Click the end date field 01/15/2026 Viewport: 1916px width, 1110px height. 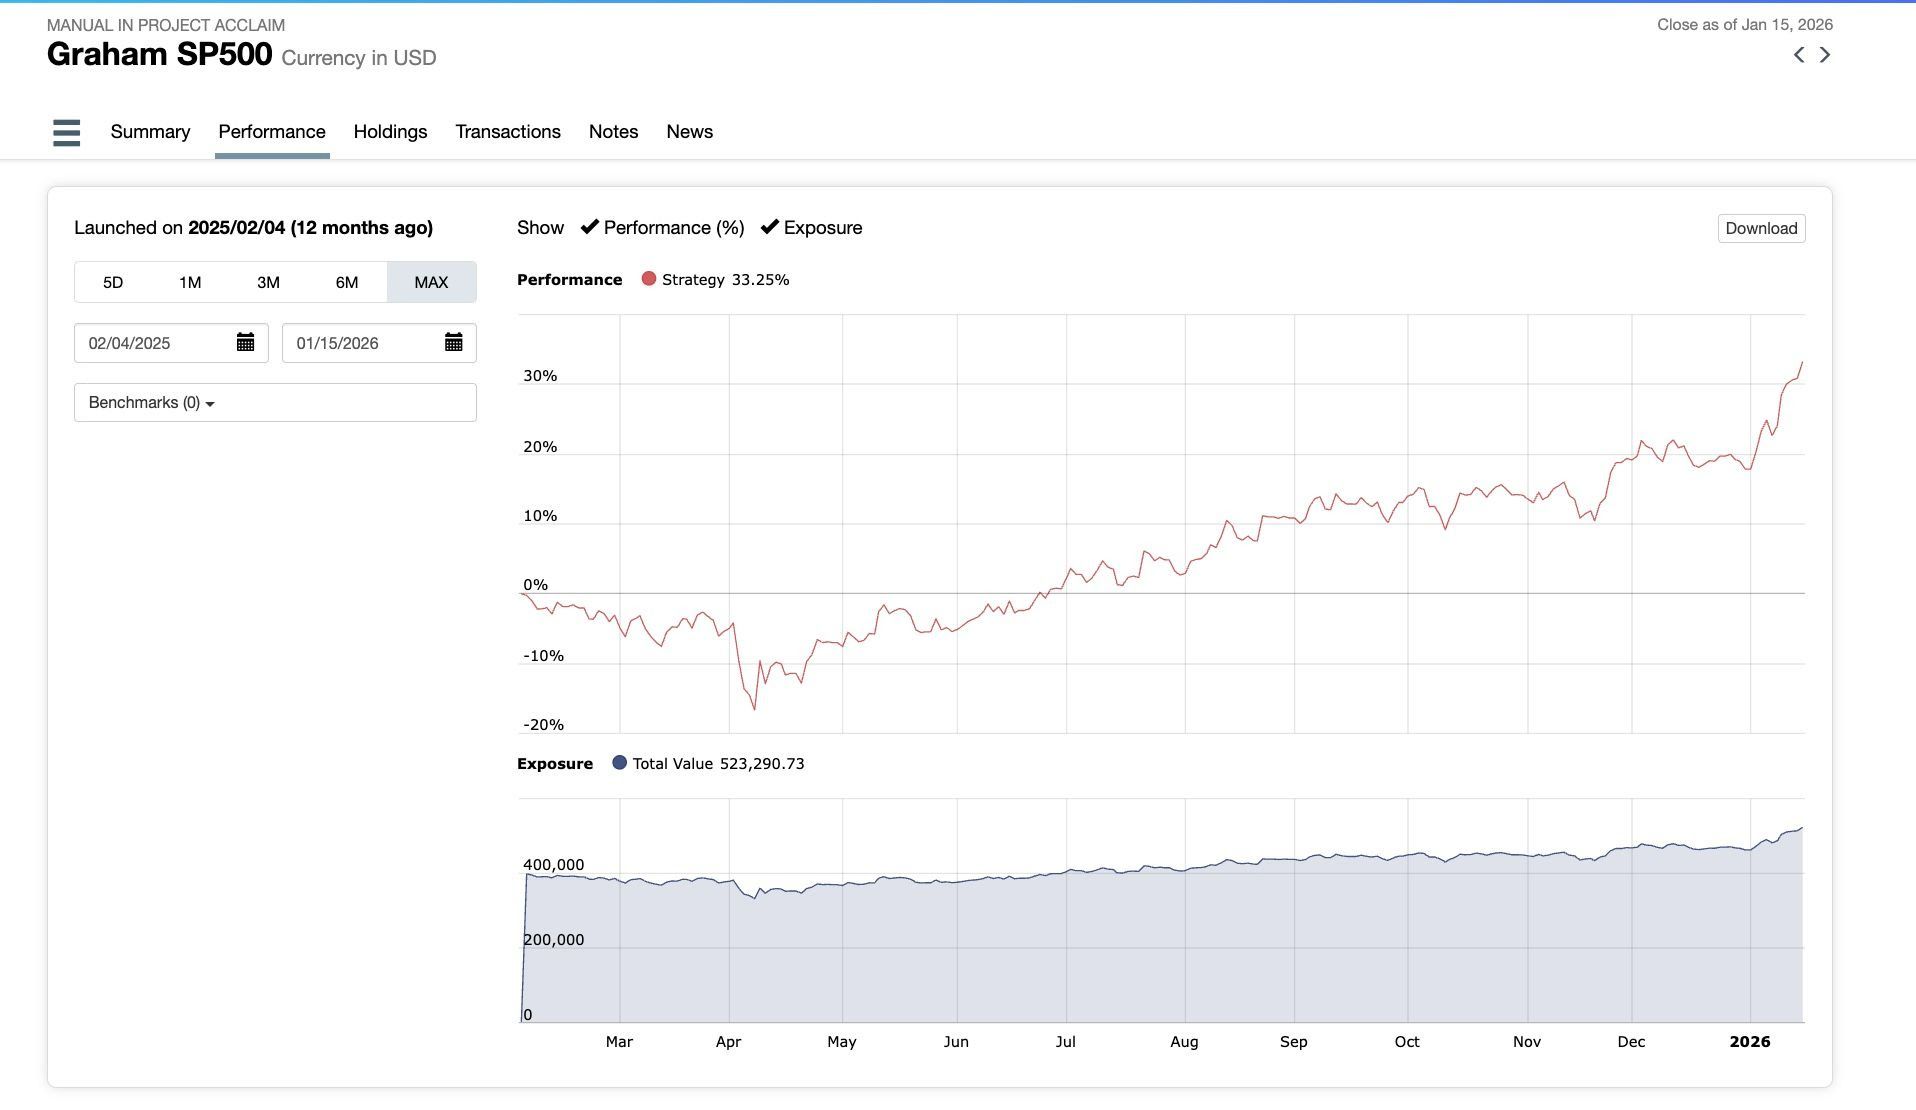pos(379,343)
